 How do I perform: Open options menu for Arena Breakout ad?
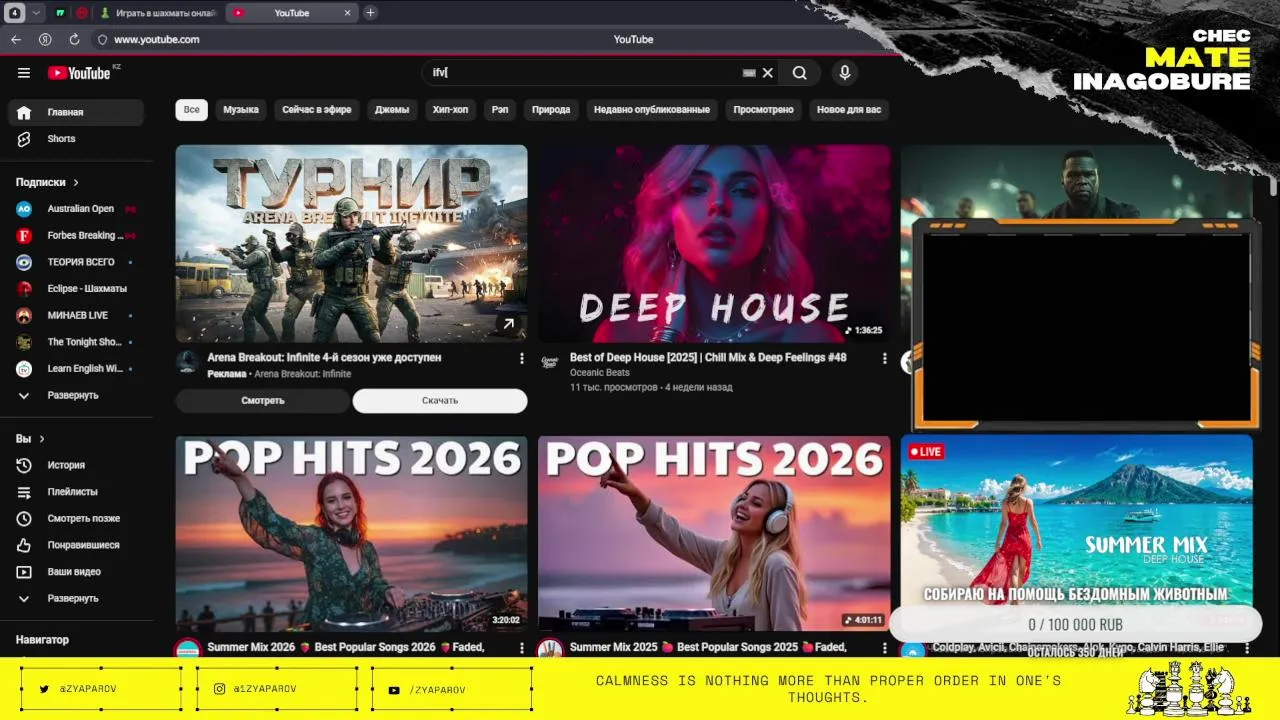[521, 358]
